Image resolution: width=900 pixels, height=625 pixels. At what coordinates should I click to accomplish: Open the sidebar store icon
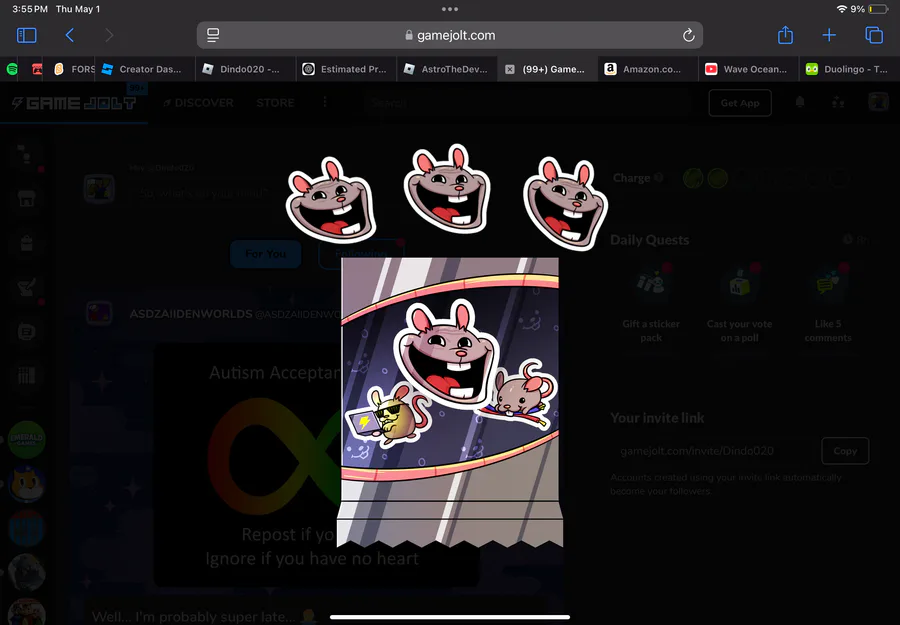tap(26, 199)
